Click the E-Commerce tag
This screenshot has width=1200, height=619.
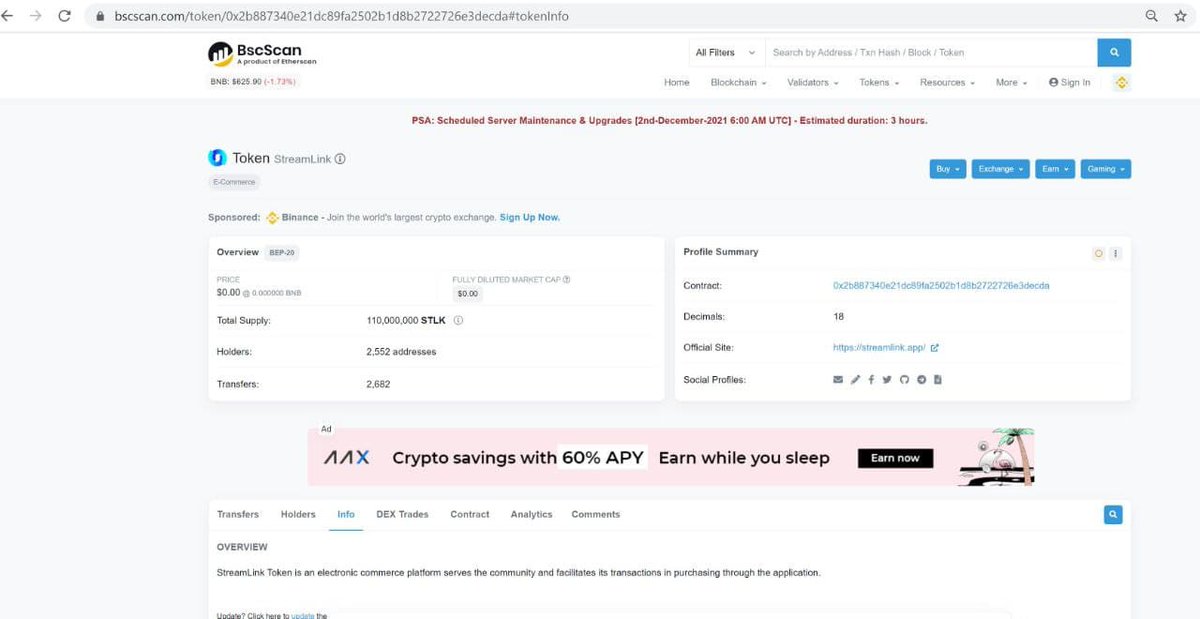[234, 183]
